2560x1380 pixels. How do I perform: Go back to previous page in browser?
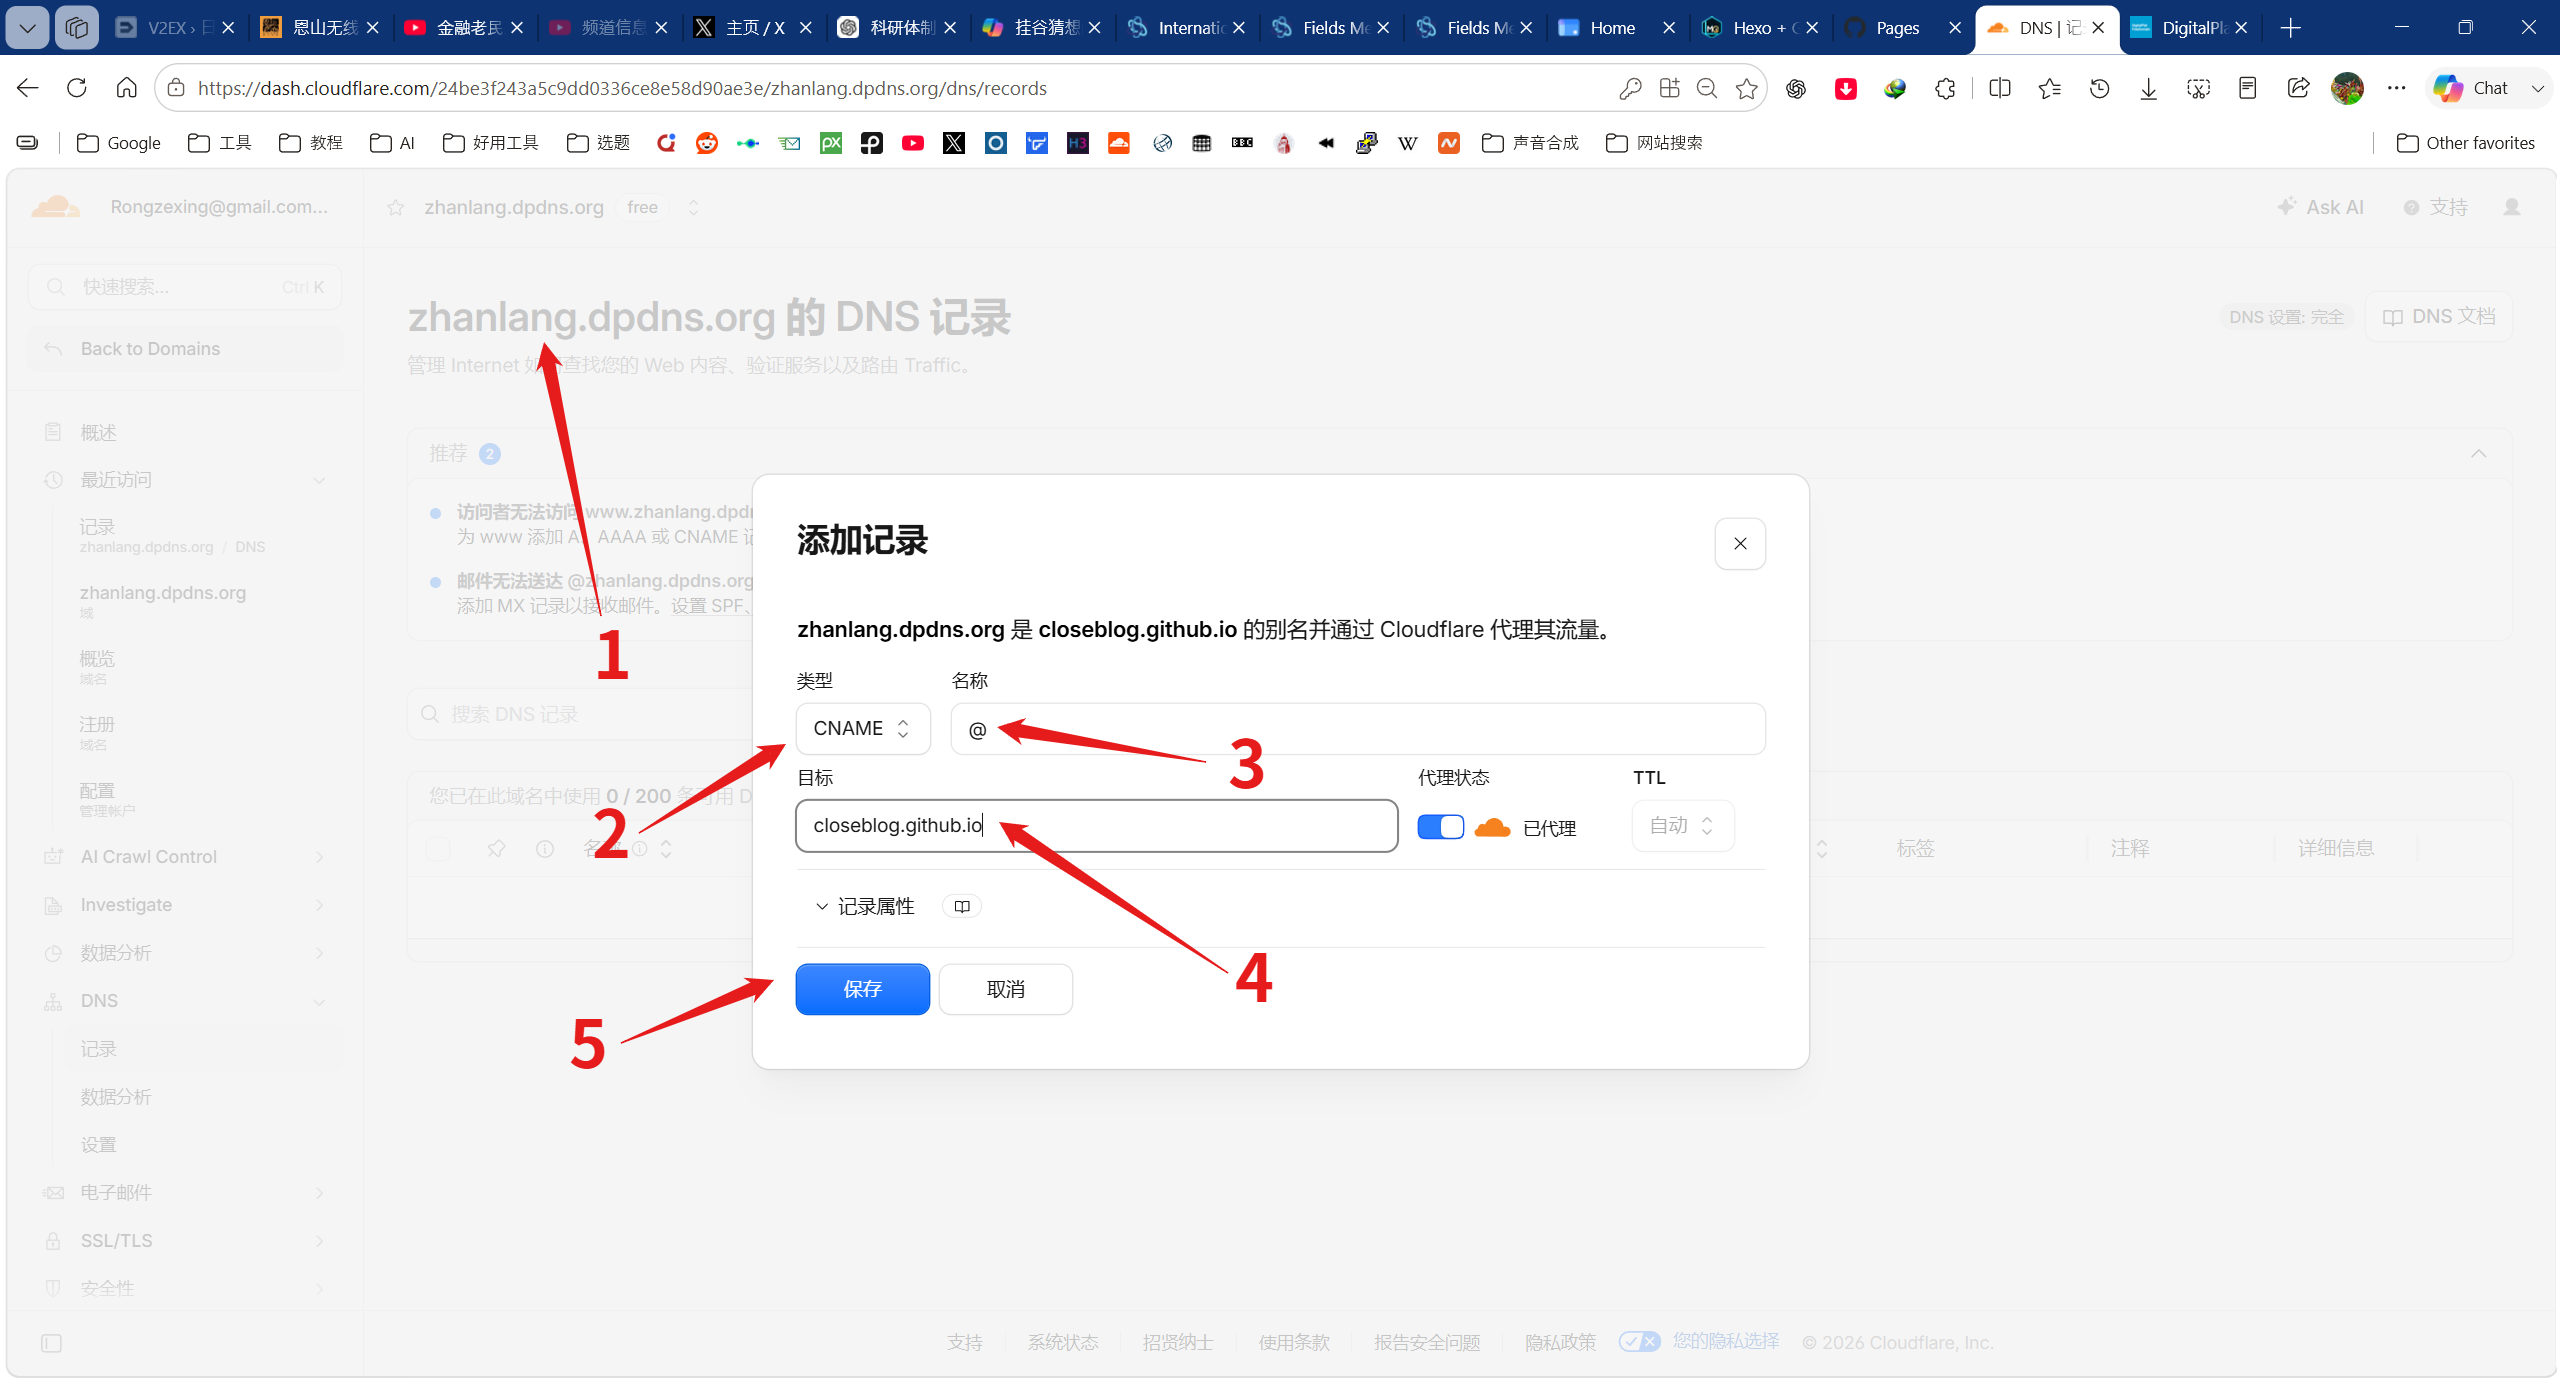coord(28,88)
